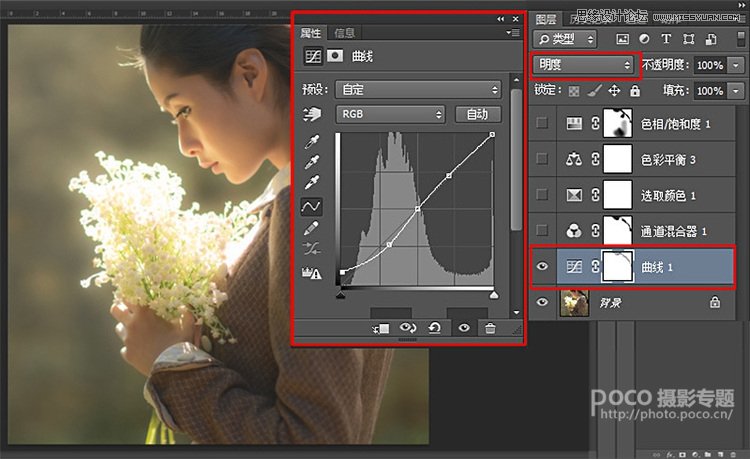This screenshot has height=459, width=750.
Task: Select the curves adjustment icon in Properties
Action: pyautogui.click(x=313, y=56)
